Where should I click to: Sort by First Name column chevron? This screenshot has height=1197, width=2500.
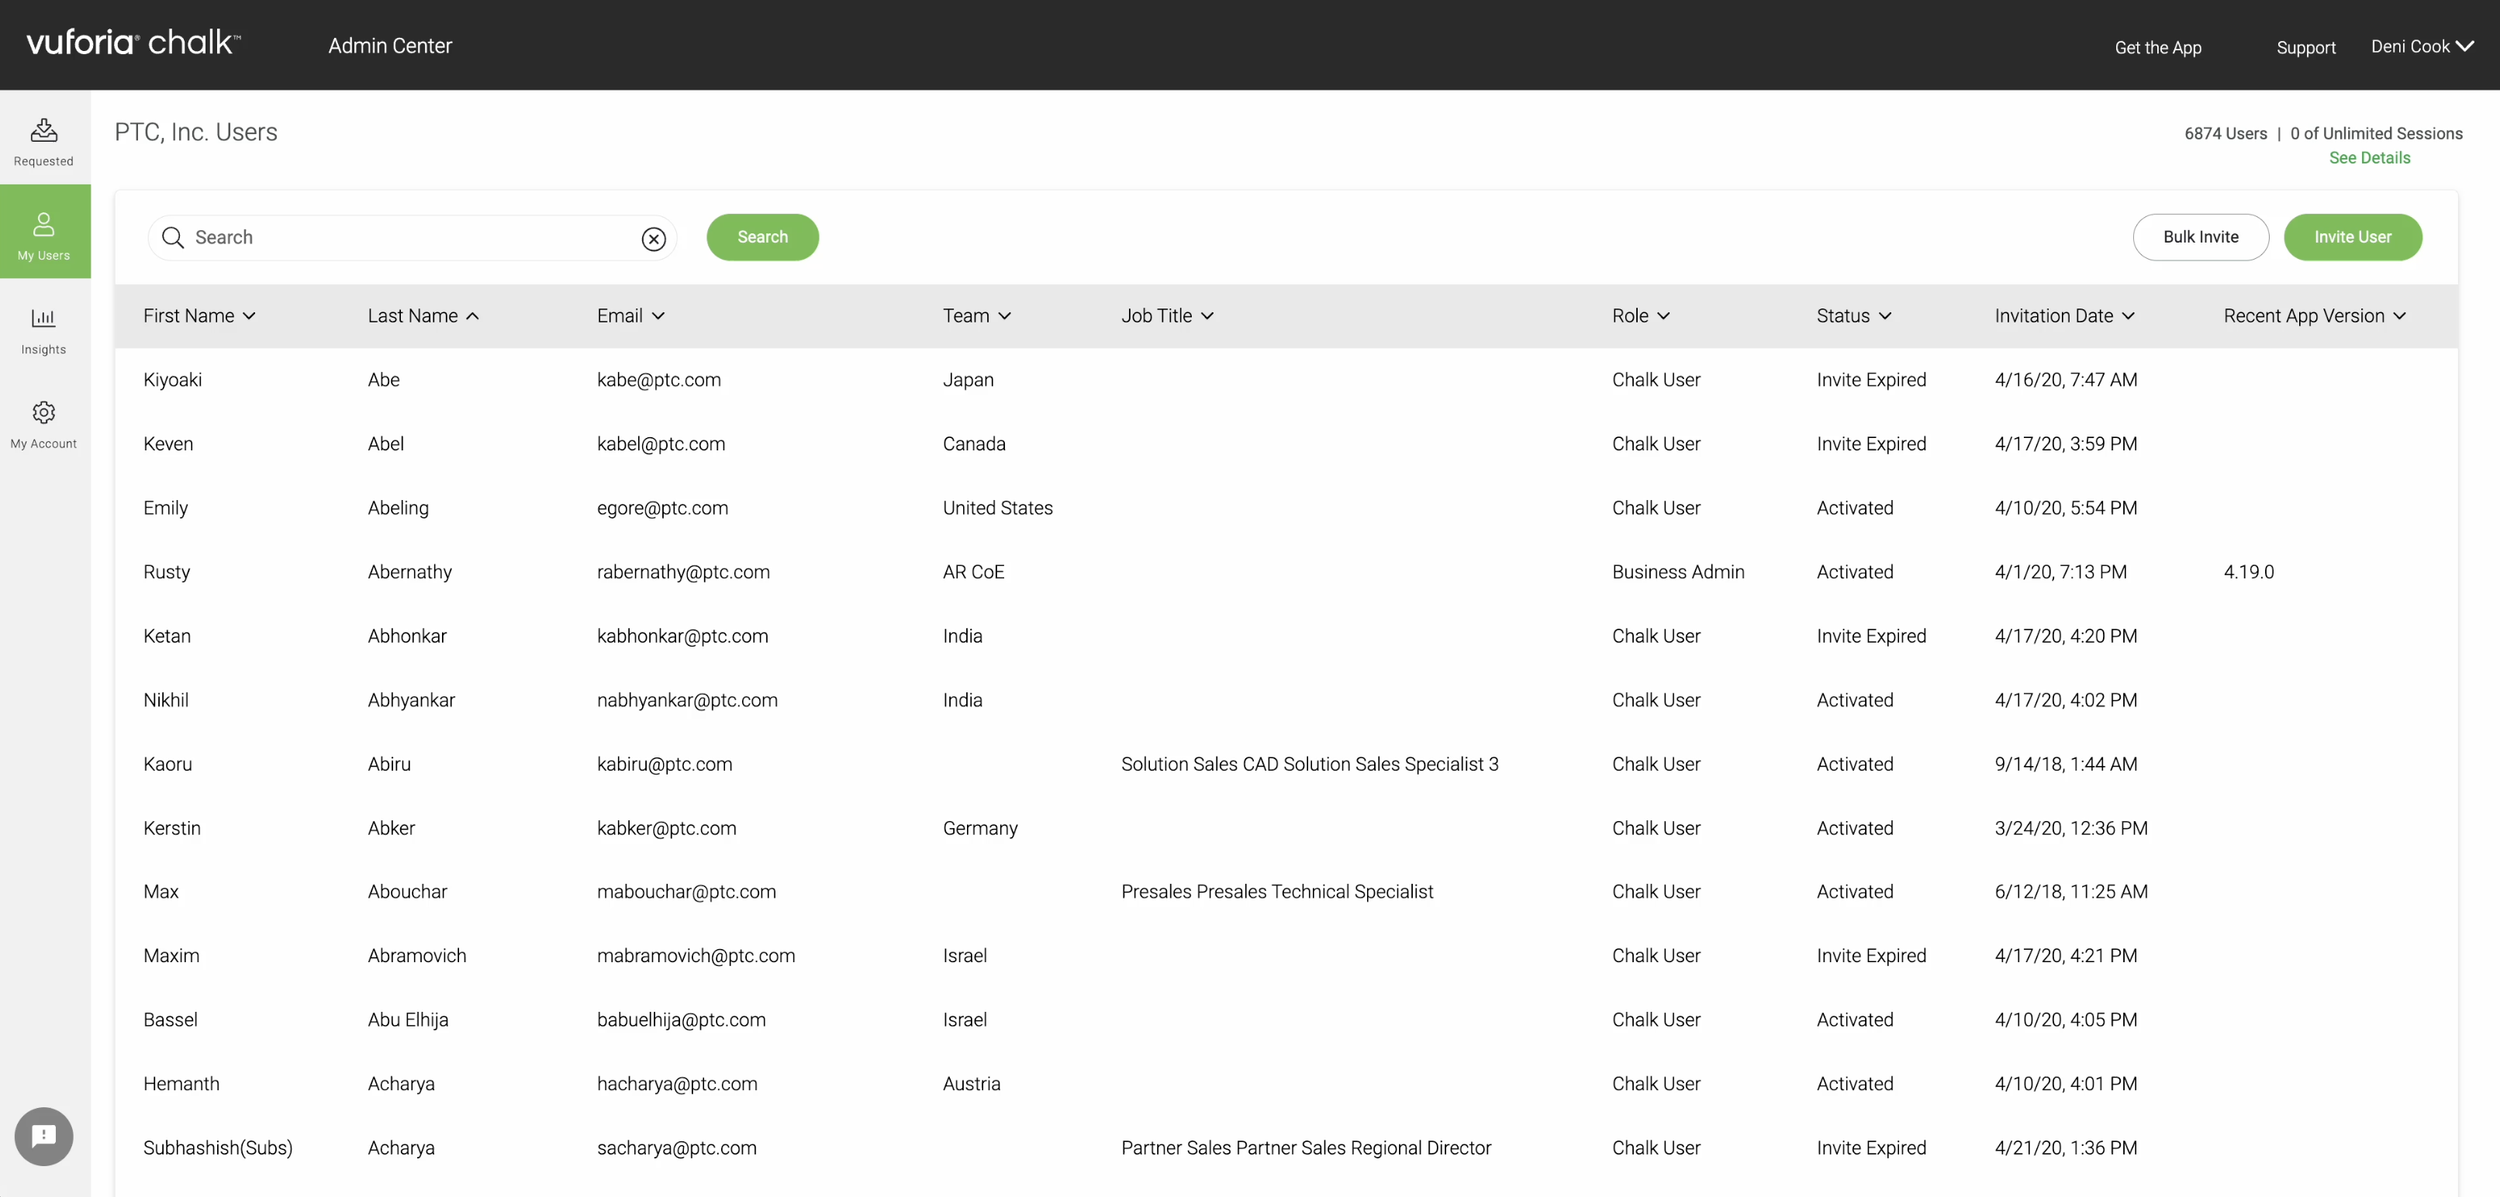tap(249, 316)
